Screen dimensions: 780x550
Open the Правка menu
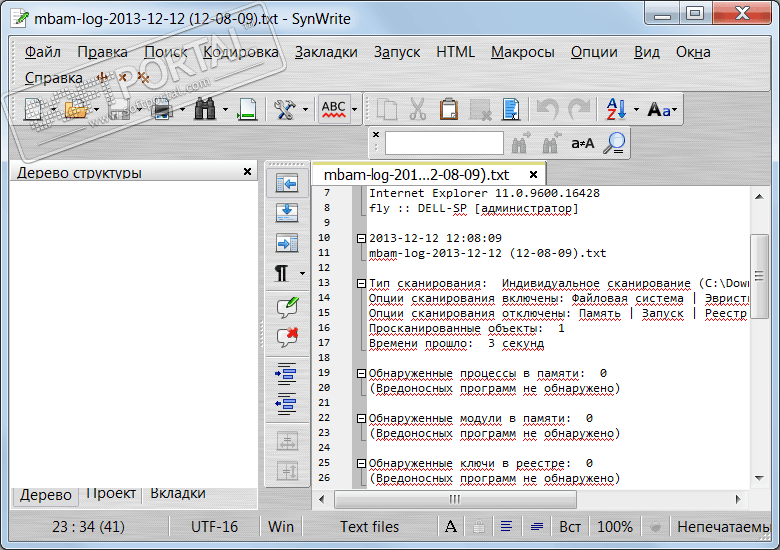tap(102, 52)
